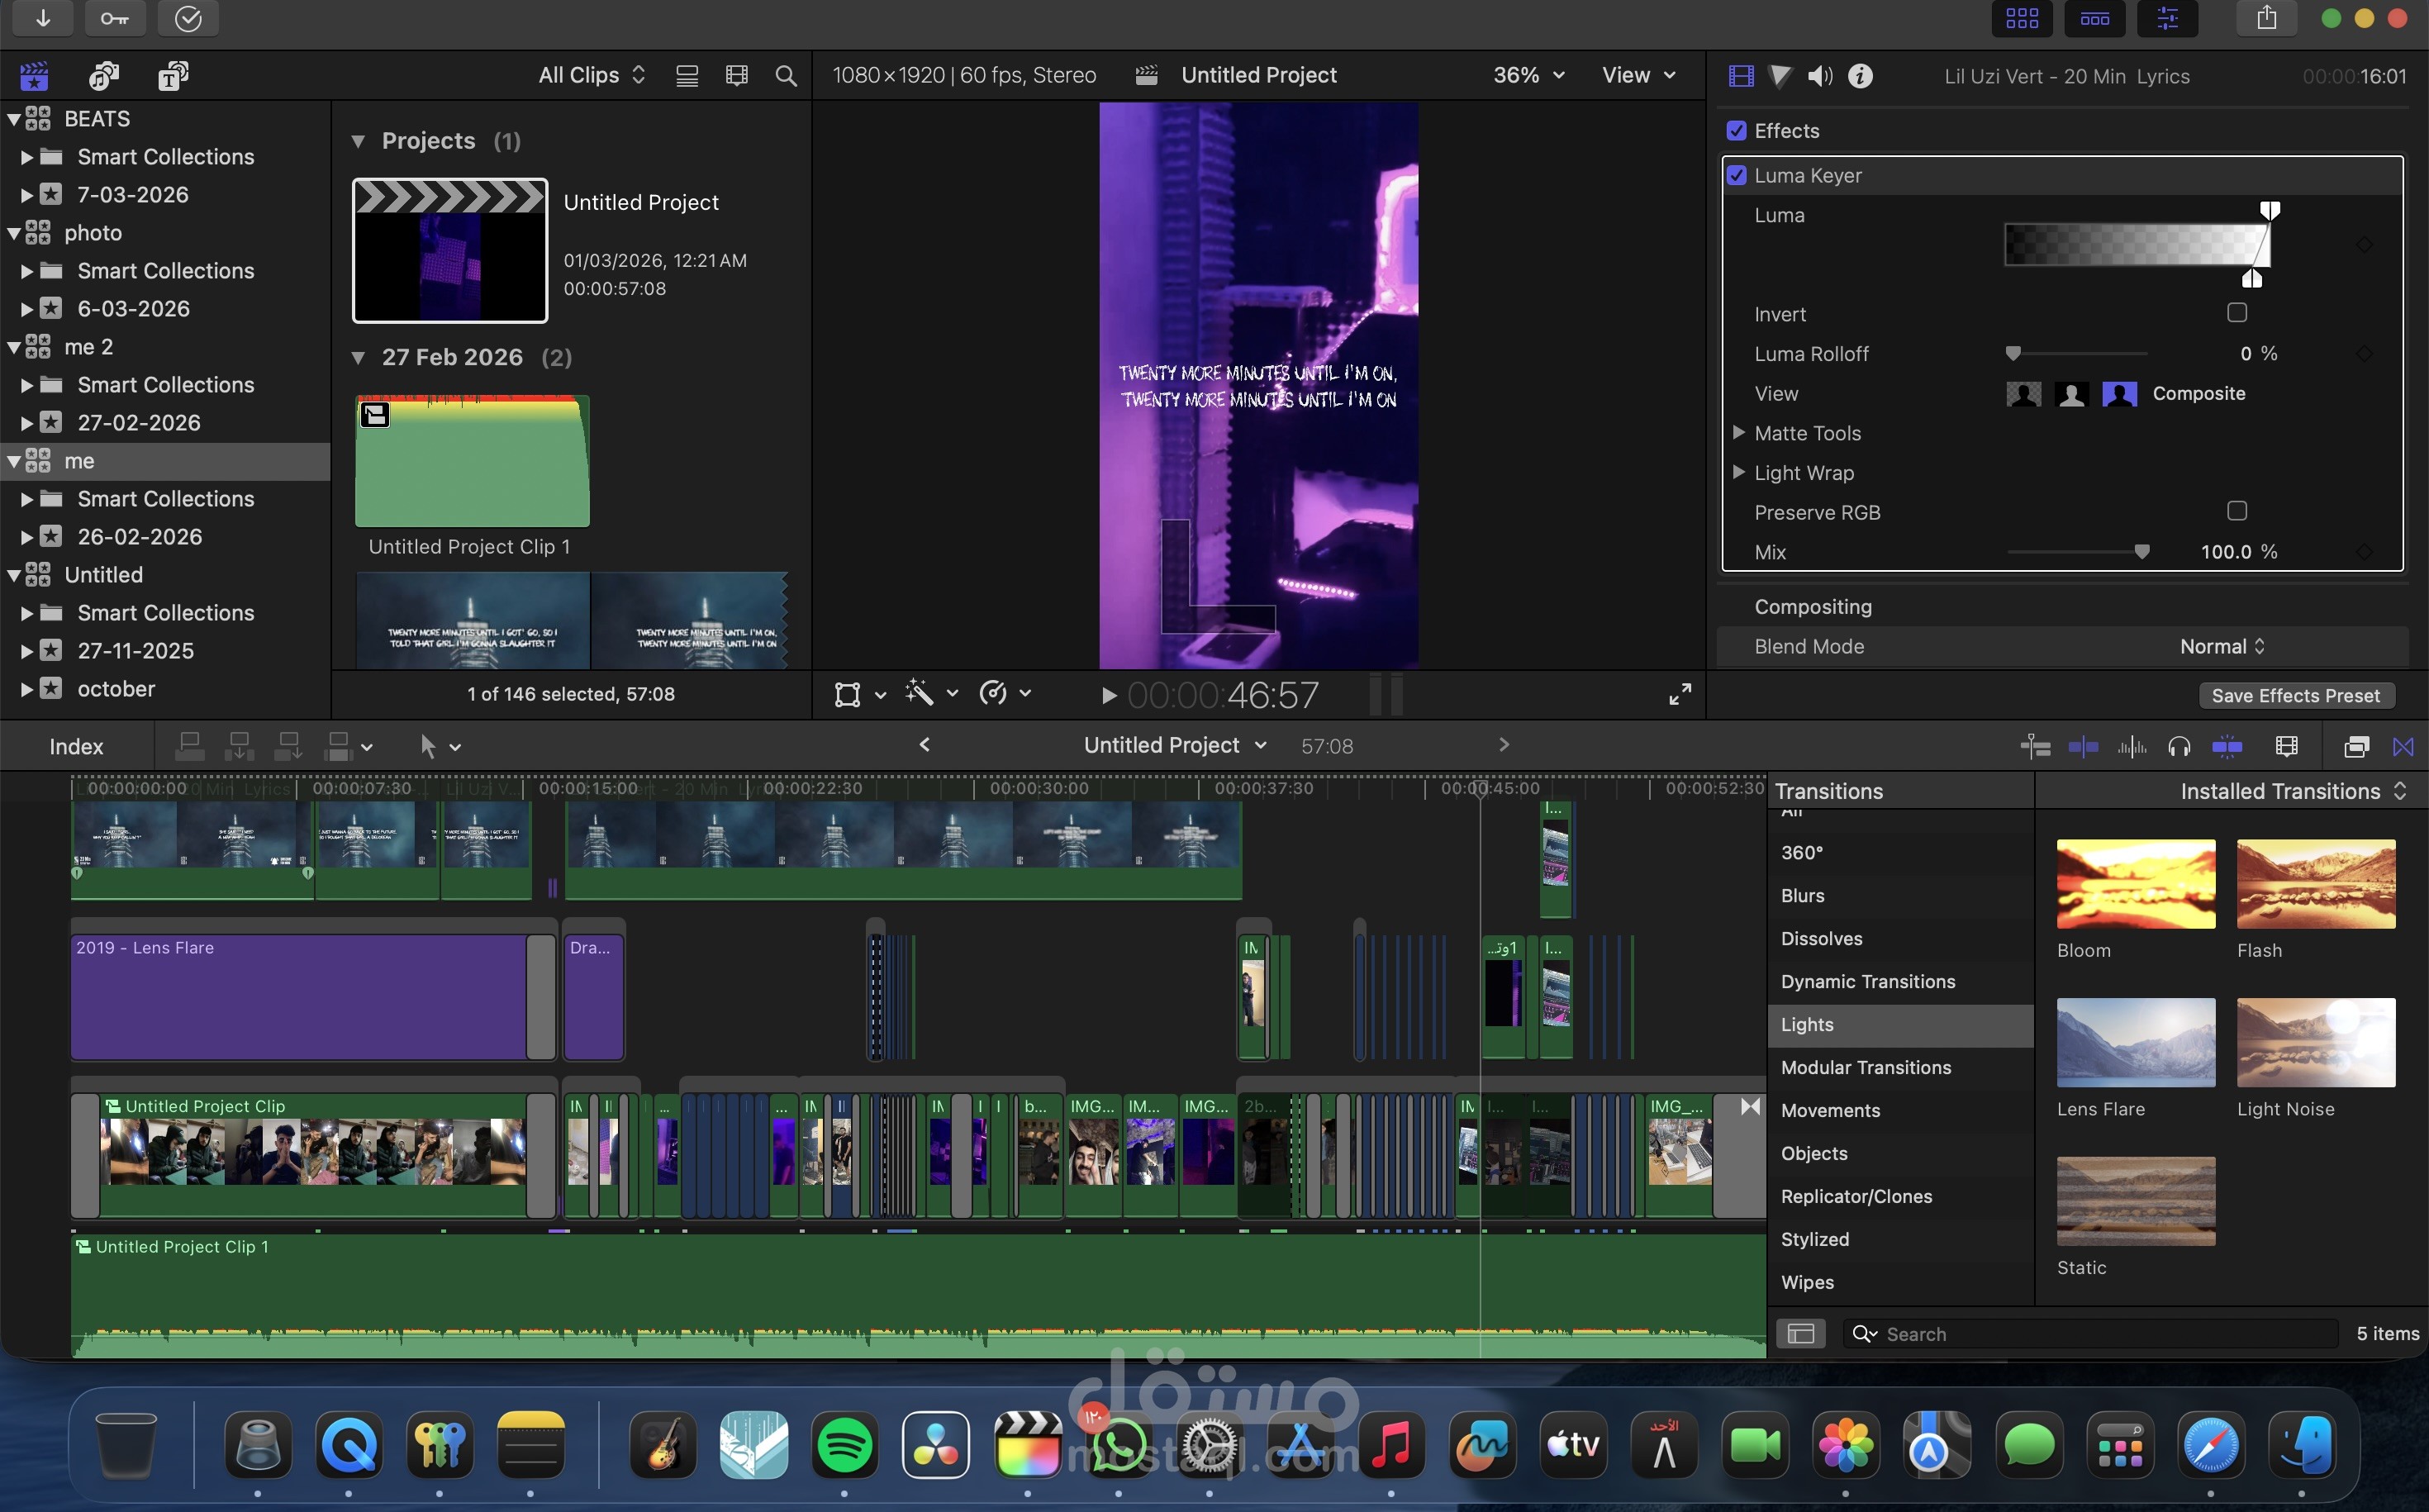Enter fullscreen viewer mode
The height and width of the screenshot is (1512, 2429).
(x=1680, y=694)
